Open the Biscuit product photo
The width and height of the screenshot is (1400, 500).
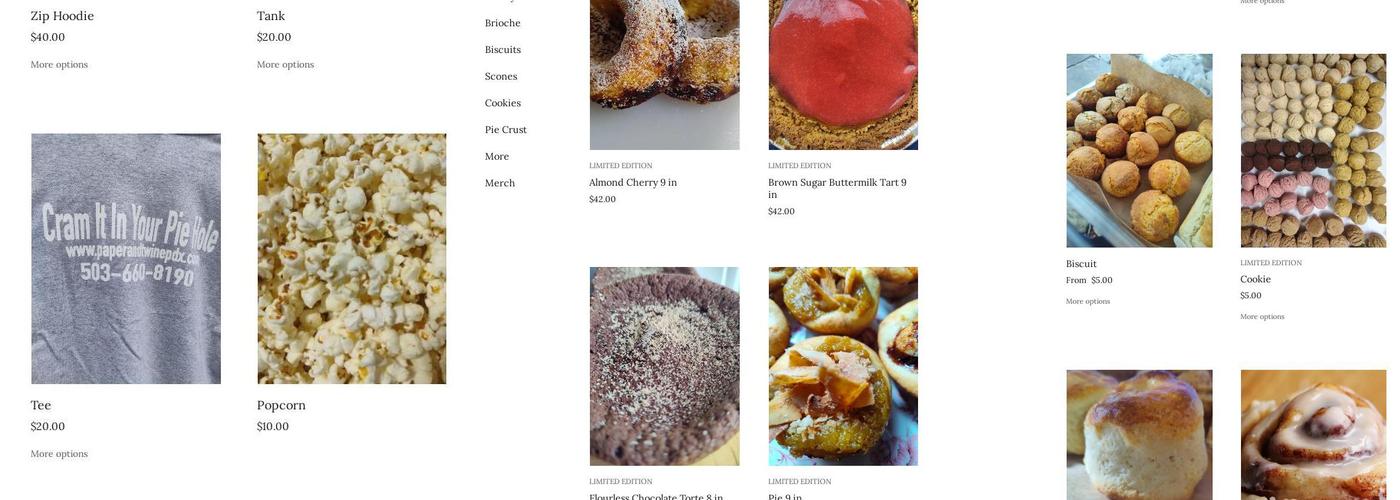pyautogui.click(x=1139, y=151)
